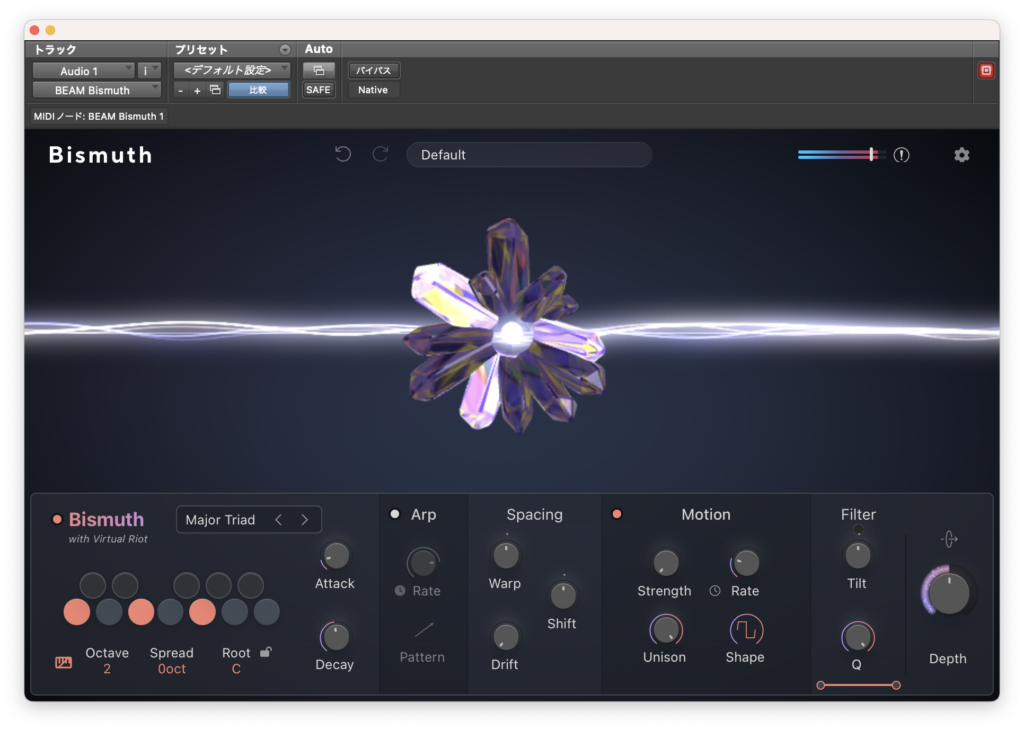Click the Spread value 0oct
The height and width of the screenshot is (730, 1024).
(x=172, y=669)
